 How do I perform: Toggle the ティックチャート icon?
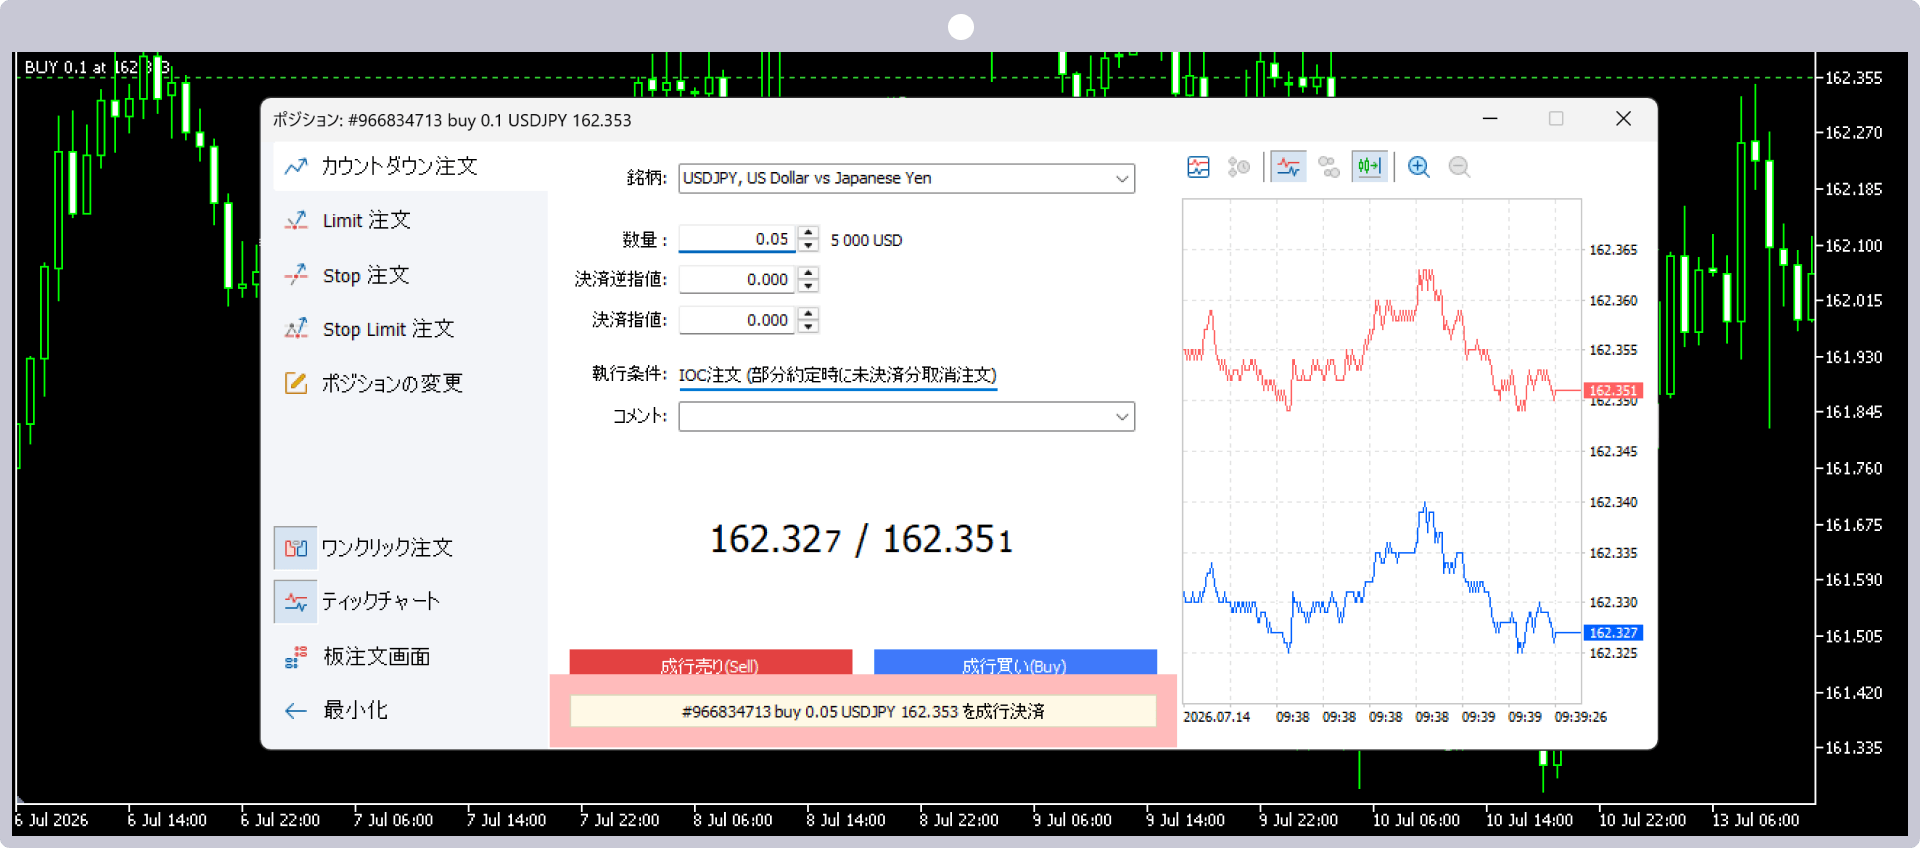pyautogui.click(x=296, y=602)
